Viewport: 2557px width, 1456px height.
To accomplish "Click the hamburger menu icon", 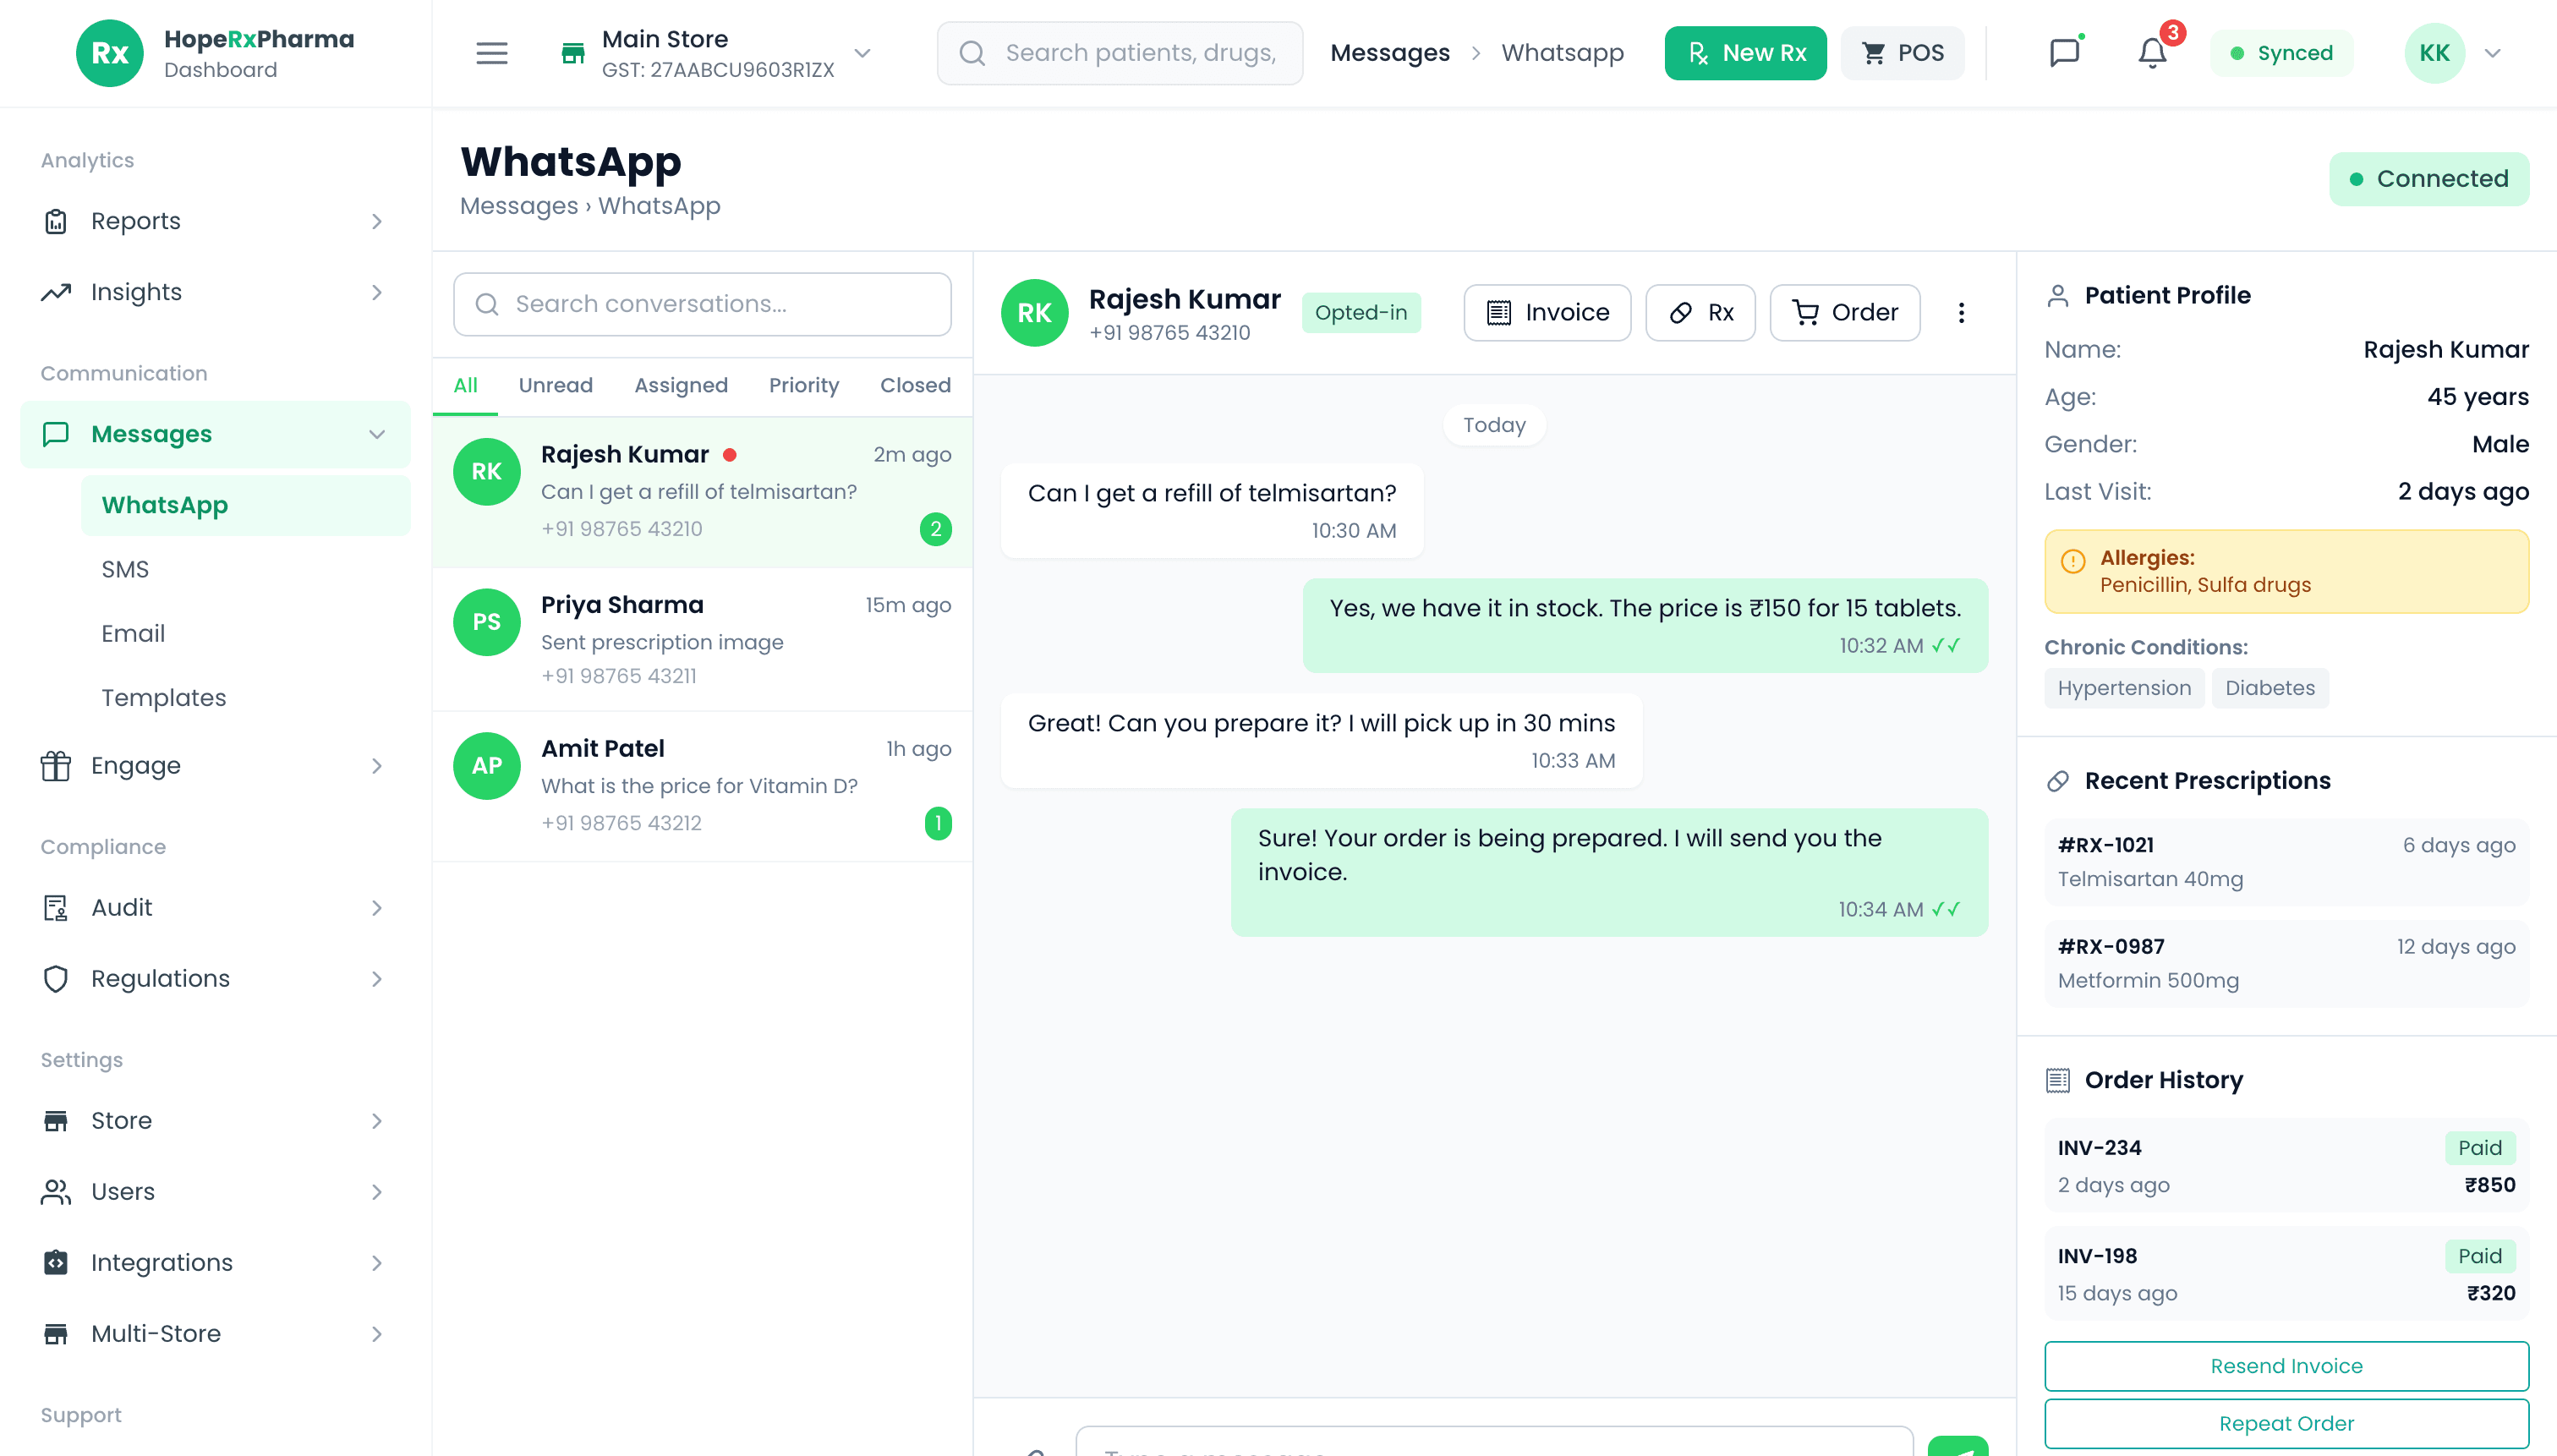I will click(491, 53).
